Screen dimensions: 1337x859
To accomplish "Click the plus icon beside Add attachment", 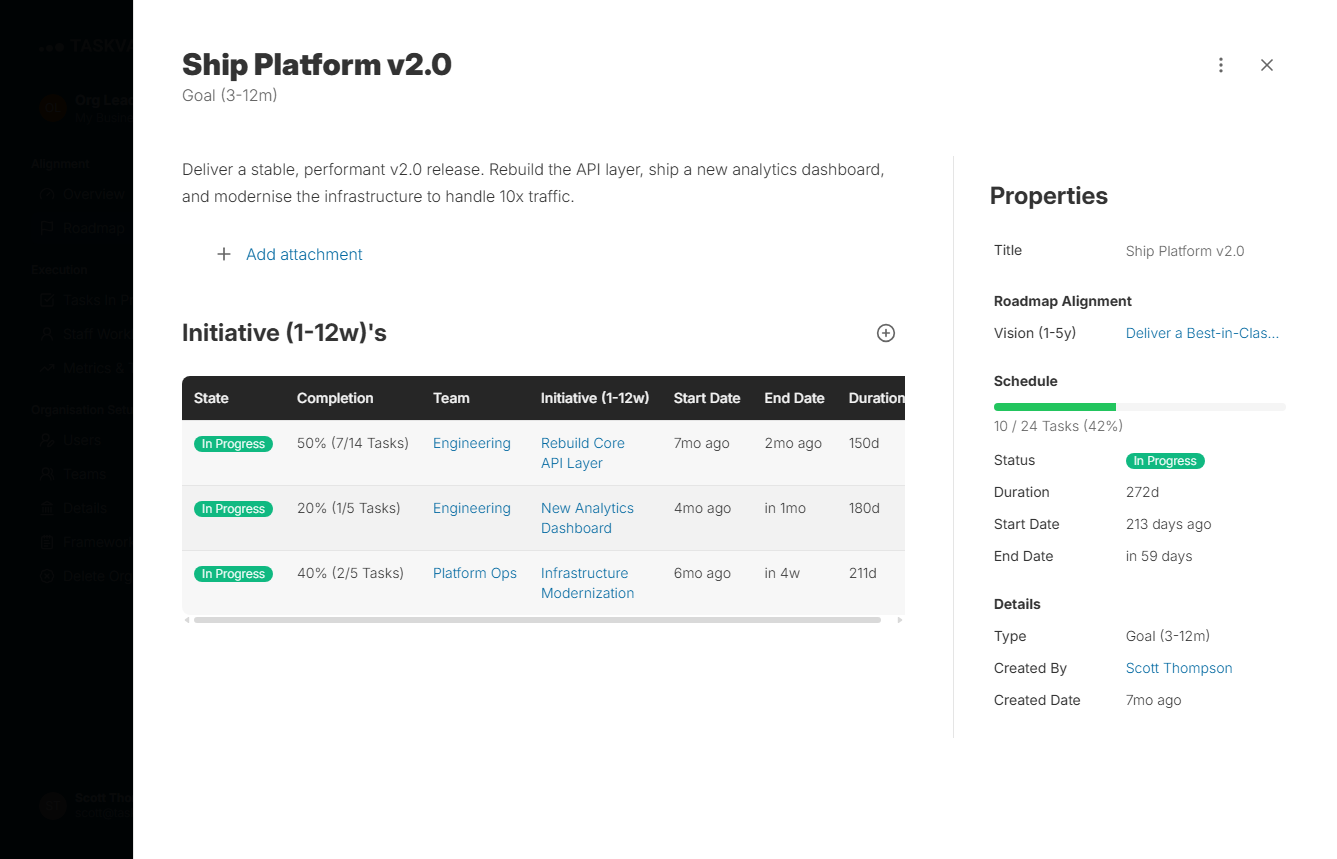I will point(224,254).
